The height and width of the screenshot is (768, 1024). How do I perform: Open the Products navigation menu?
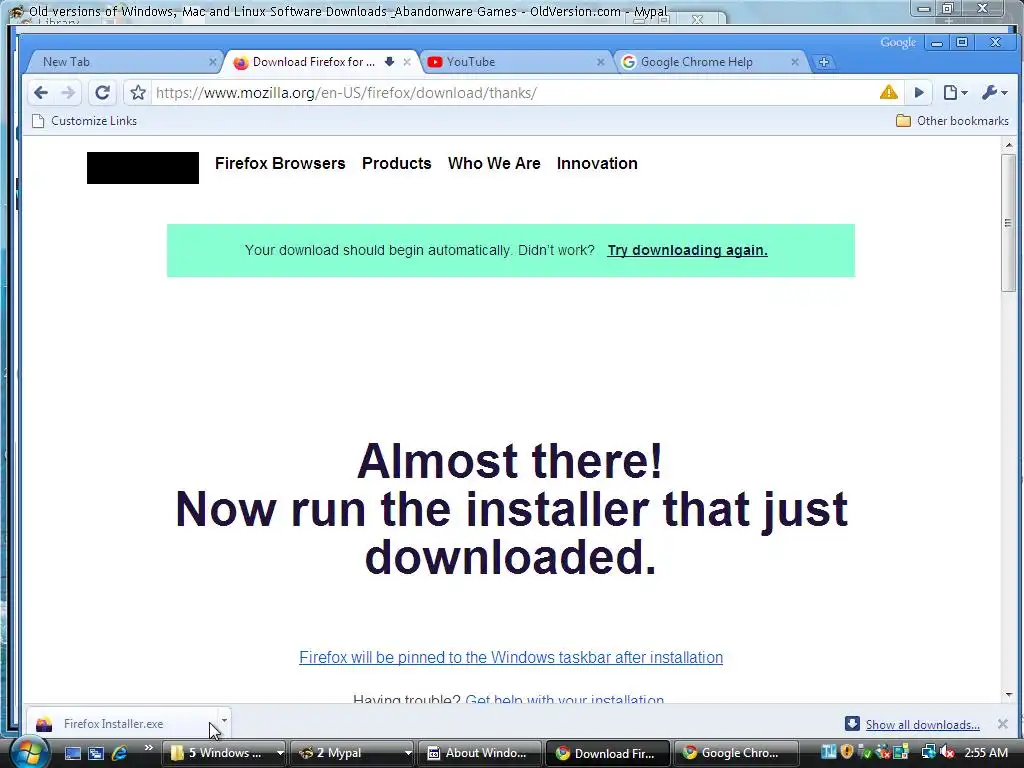point(396,163)
